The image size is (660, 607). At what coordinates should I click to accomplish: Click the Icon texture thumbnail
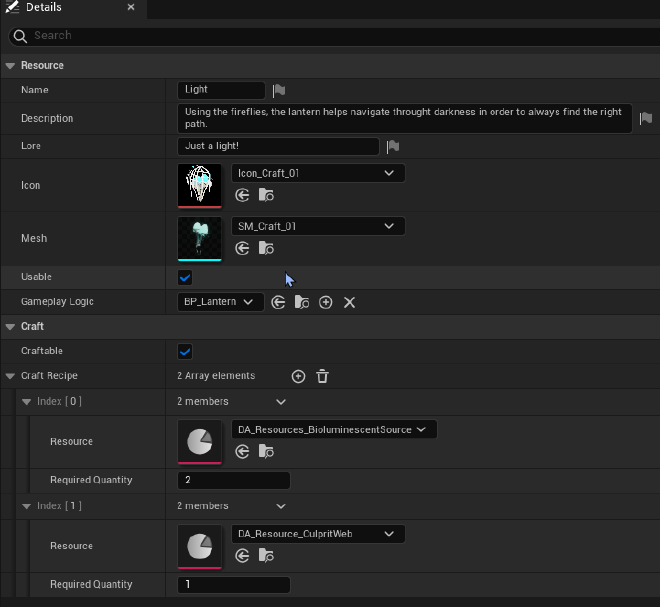coord(200,186)
